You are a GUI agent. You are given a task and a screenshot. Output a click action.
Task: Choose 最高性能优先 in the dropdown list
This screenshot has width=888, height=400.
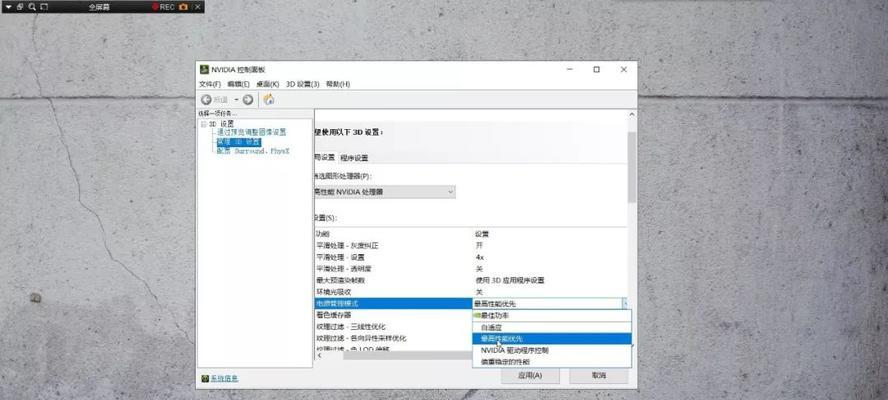coord(552,338)
